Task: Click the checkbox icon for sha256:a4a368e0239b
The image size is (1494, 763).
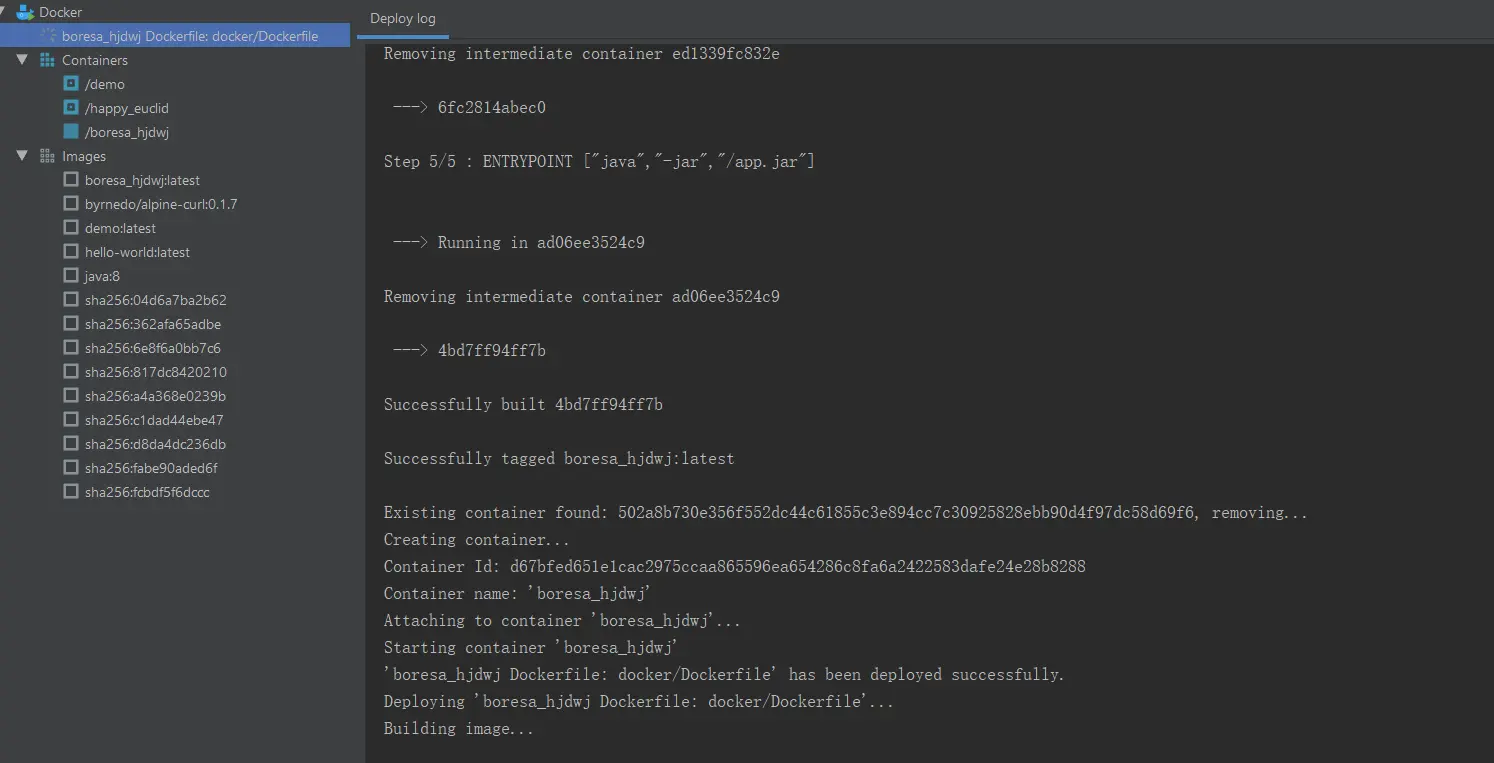Action: click(71, 396)
